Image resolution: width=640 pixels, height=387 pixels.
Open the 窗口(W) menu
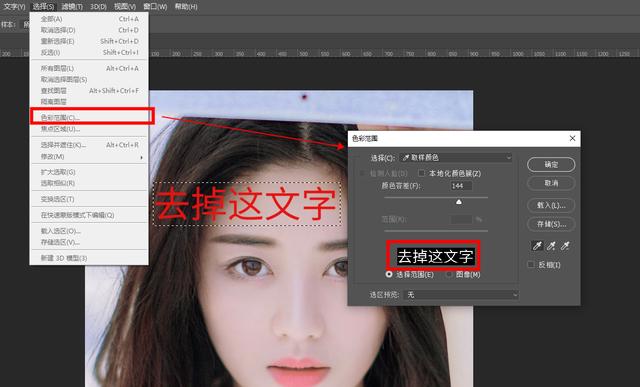155,7
